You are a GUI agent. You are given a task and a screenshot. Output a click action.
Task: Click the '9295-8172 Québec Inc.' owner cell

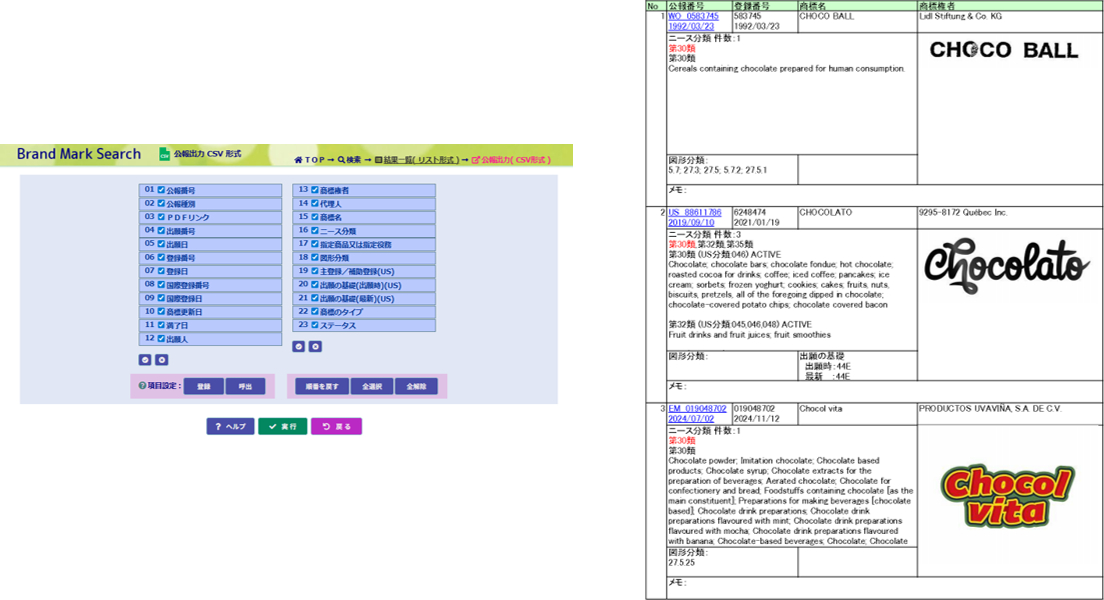coord(1010,218)
